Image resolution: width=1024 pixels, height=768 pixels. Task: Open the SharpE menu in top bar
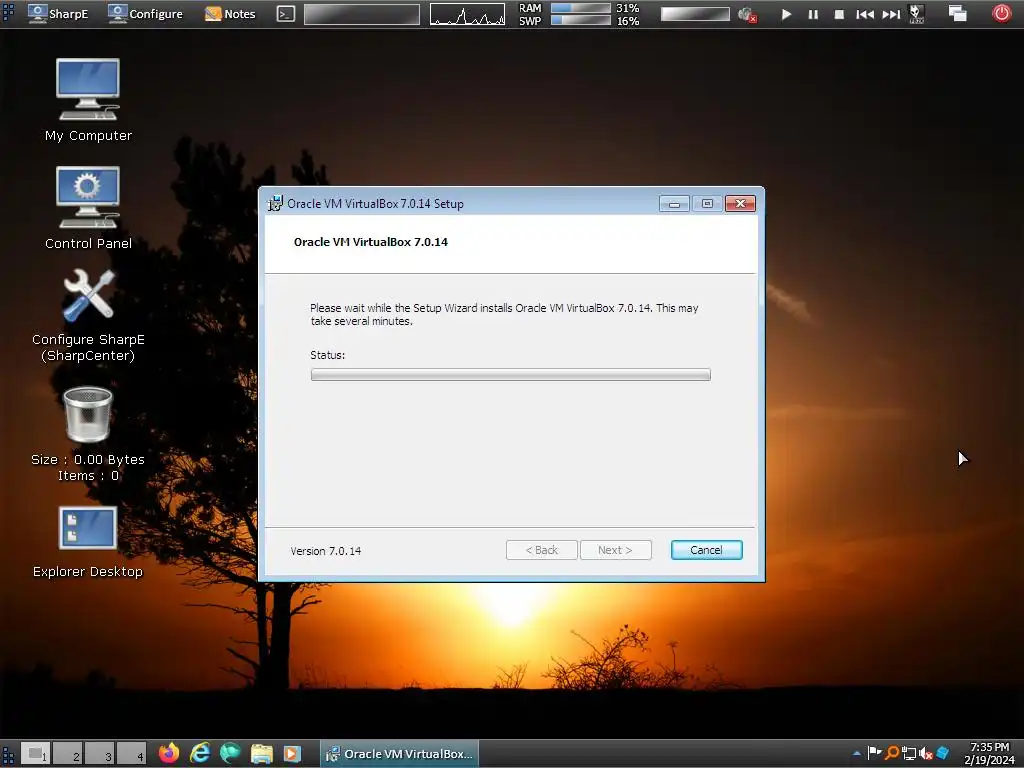[58, 14]
